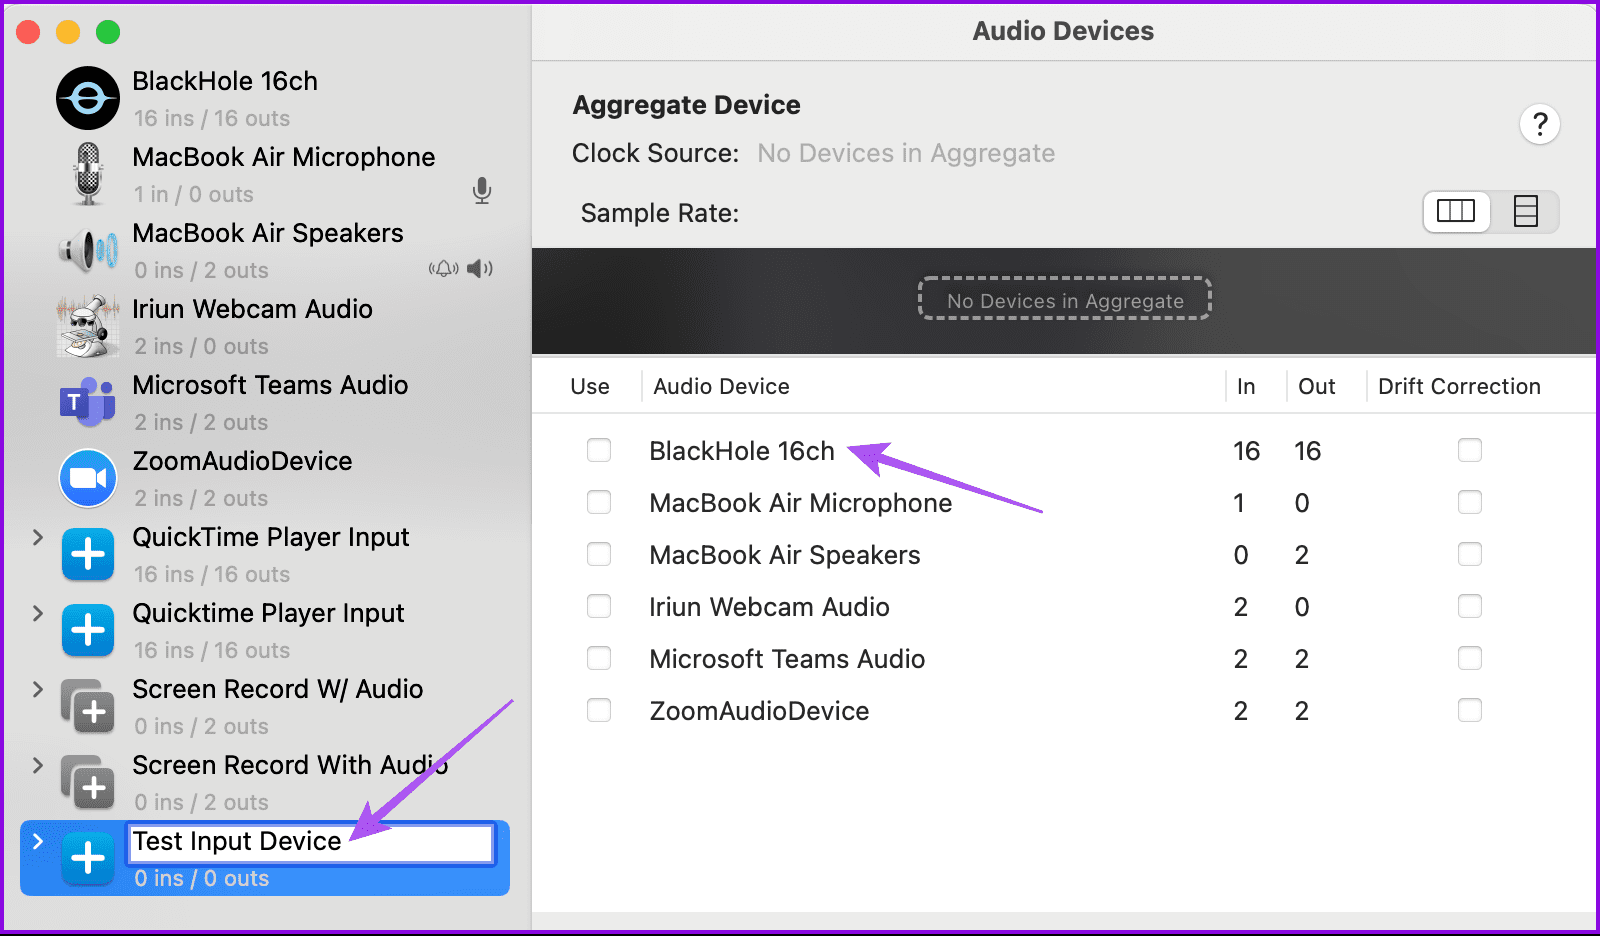Screen dimensions: 1600x936
Task: Select the Iriun Webcam Audio icon
Action: click(x=88, y=325)
